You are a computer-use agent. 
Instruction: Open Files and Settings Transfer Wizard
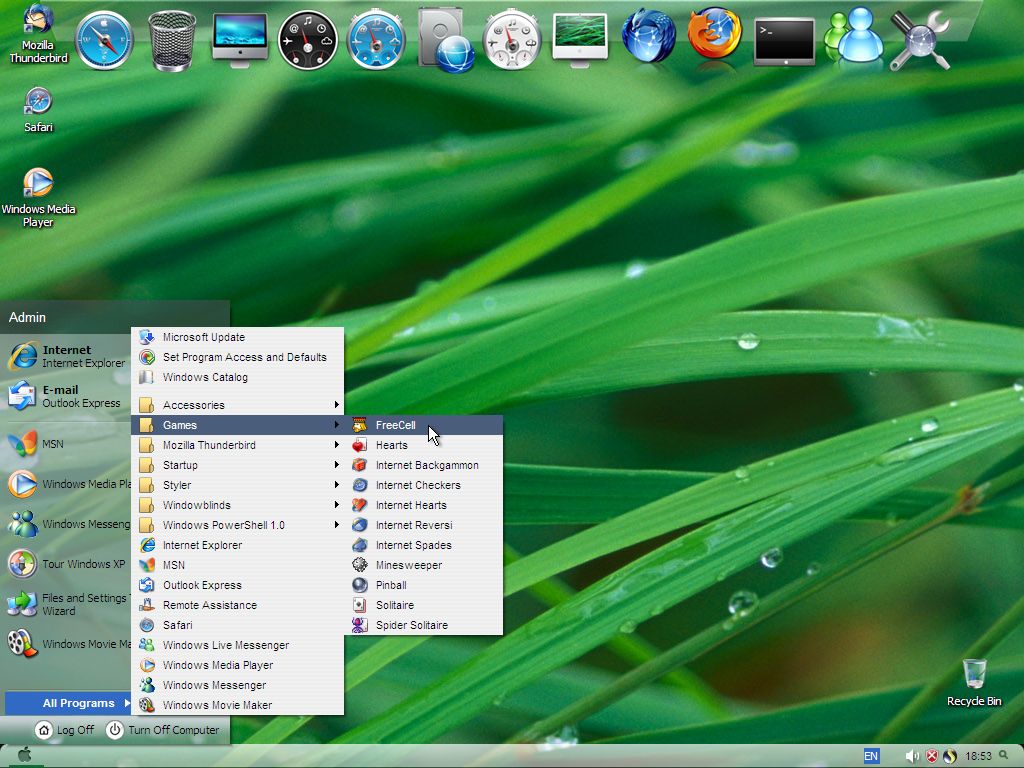[67, 604]
